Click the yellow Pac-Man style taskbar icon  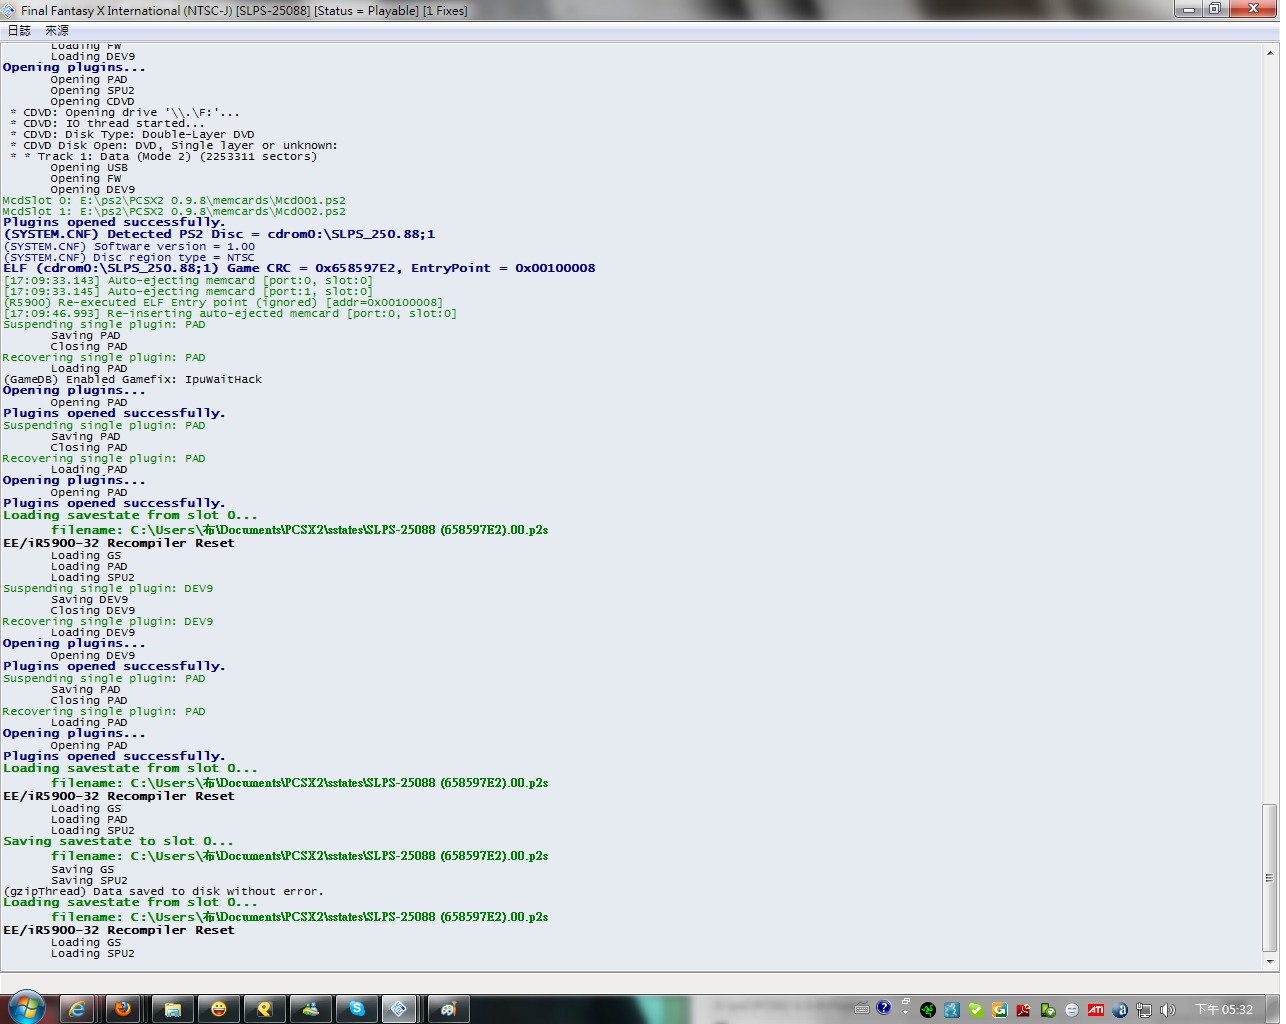(264, 1009)
